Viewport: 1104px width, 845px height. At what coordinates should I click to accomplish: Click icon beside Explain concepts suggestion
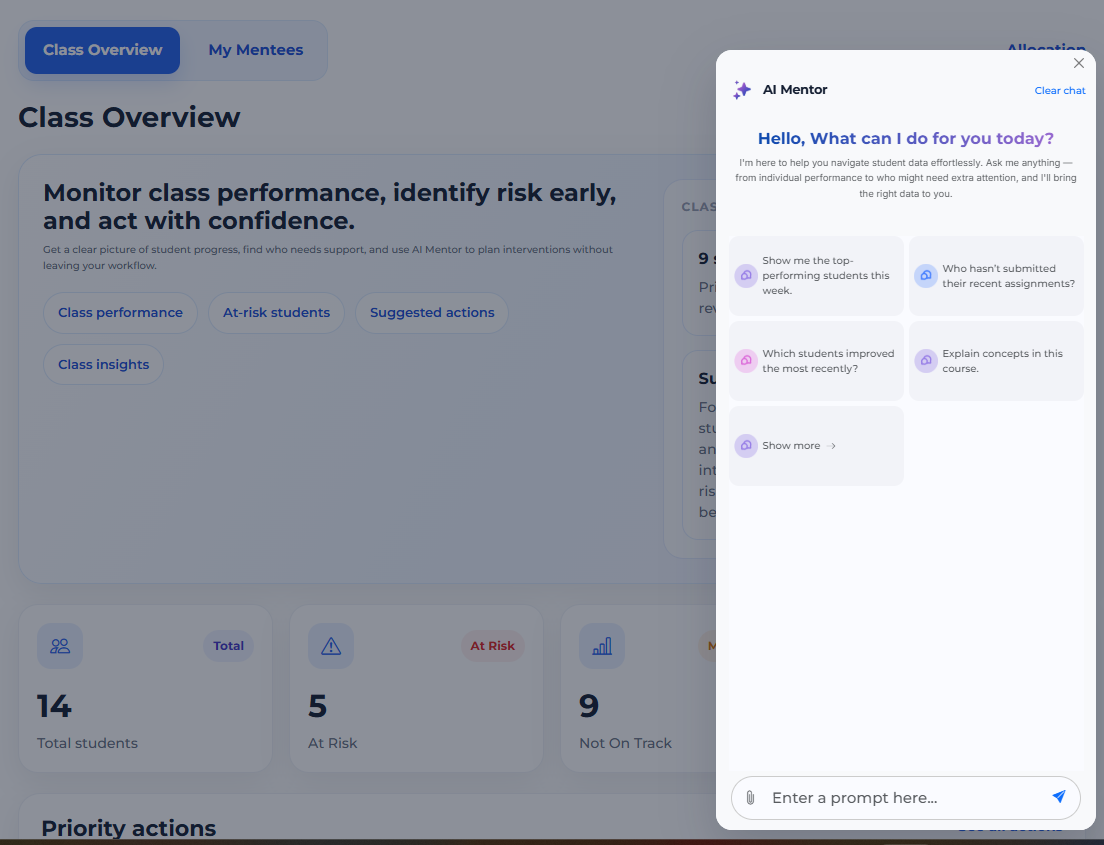926,361
